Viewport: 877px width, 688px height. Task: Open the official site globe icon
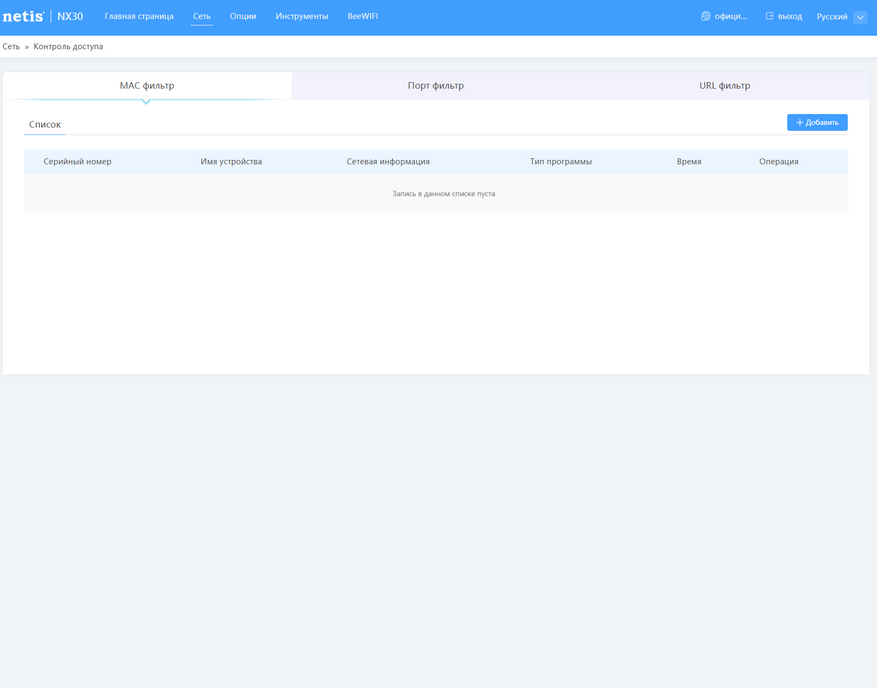pos(705,16)
